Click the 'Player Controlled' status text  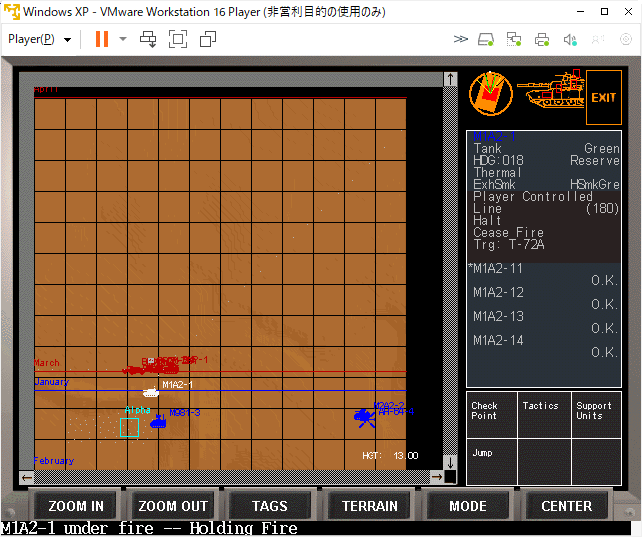tap(533, 197)
